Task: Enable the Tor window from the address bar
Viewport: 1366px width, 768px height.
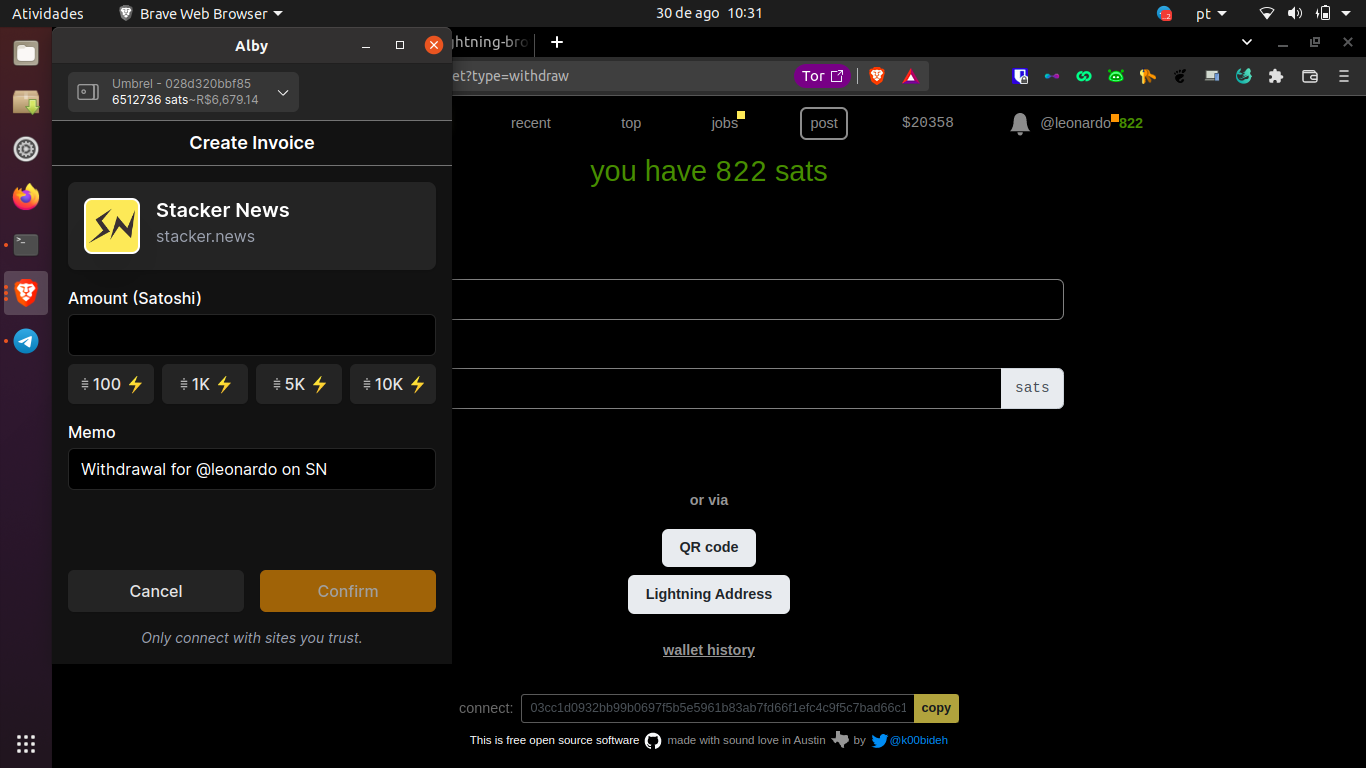Action: click(822, 75)
